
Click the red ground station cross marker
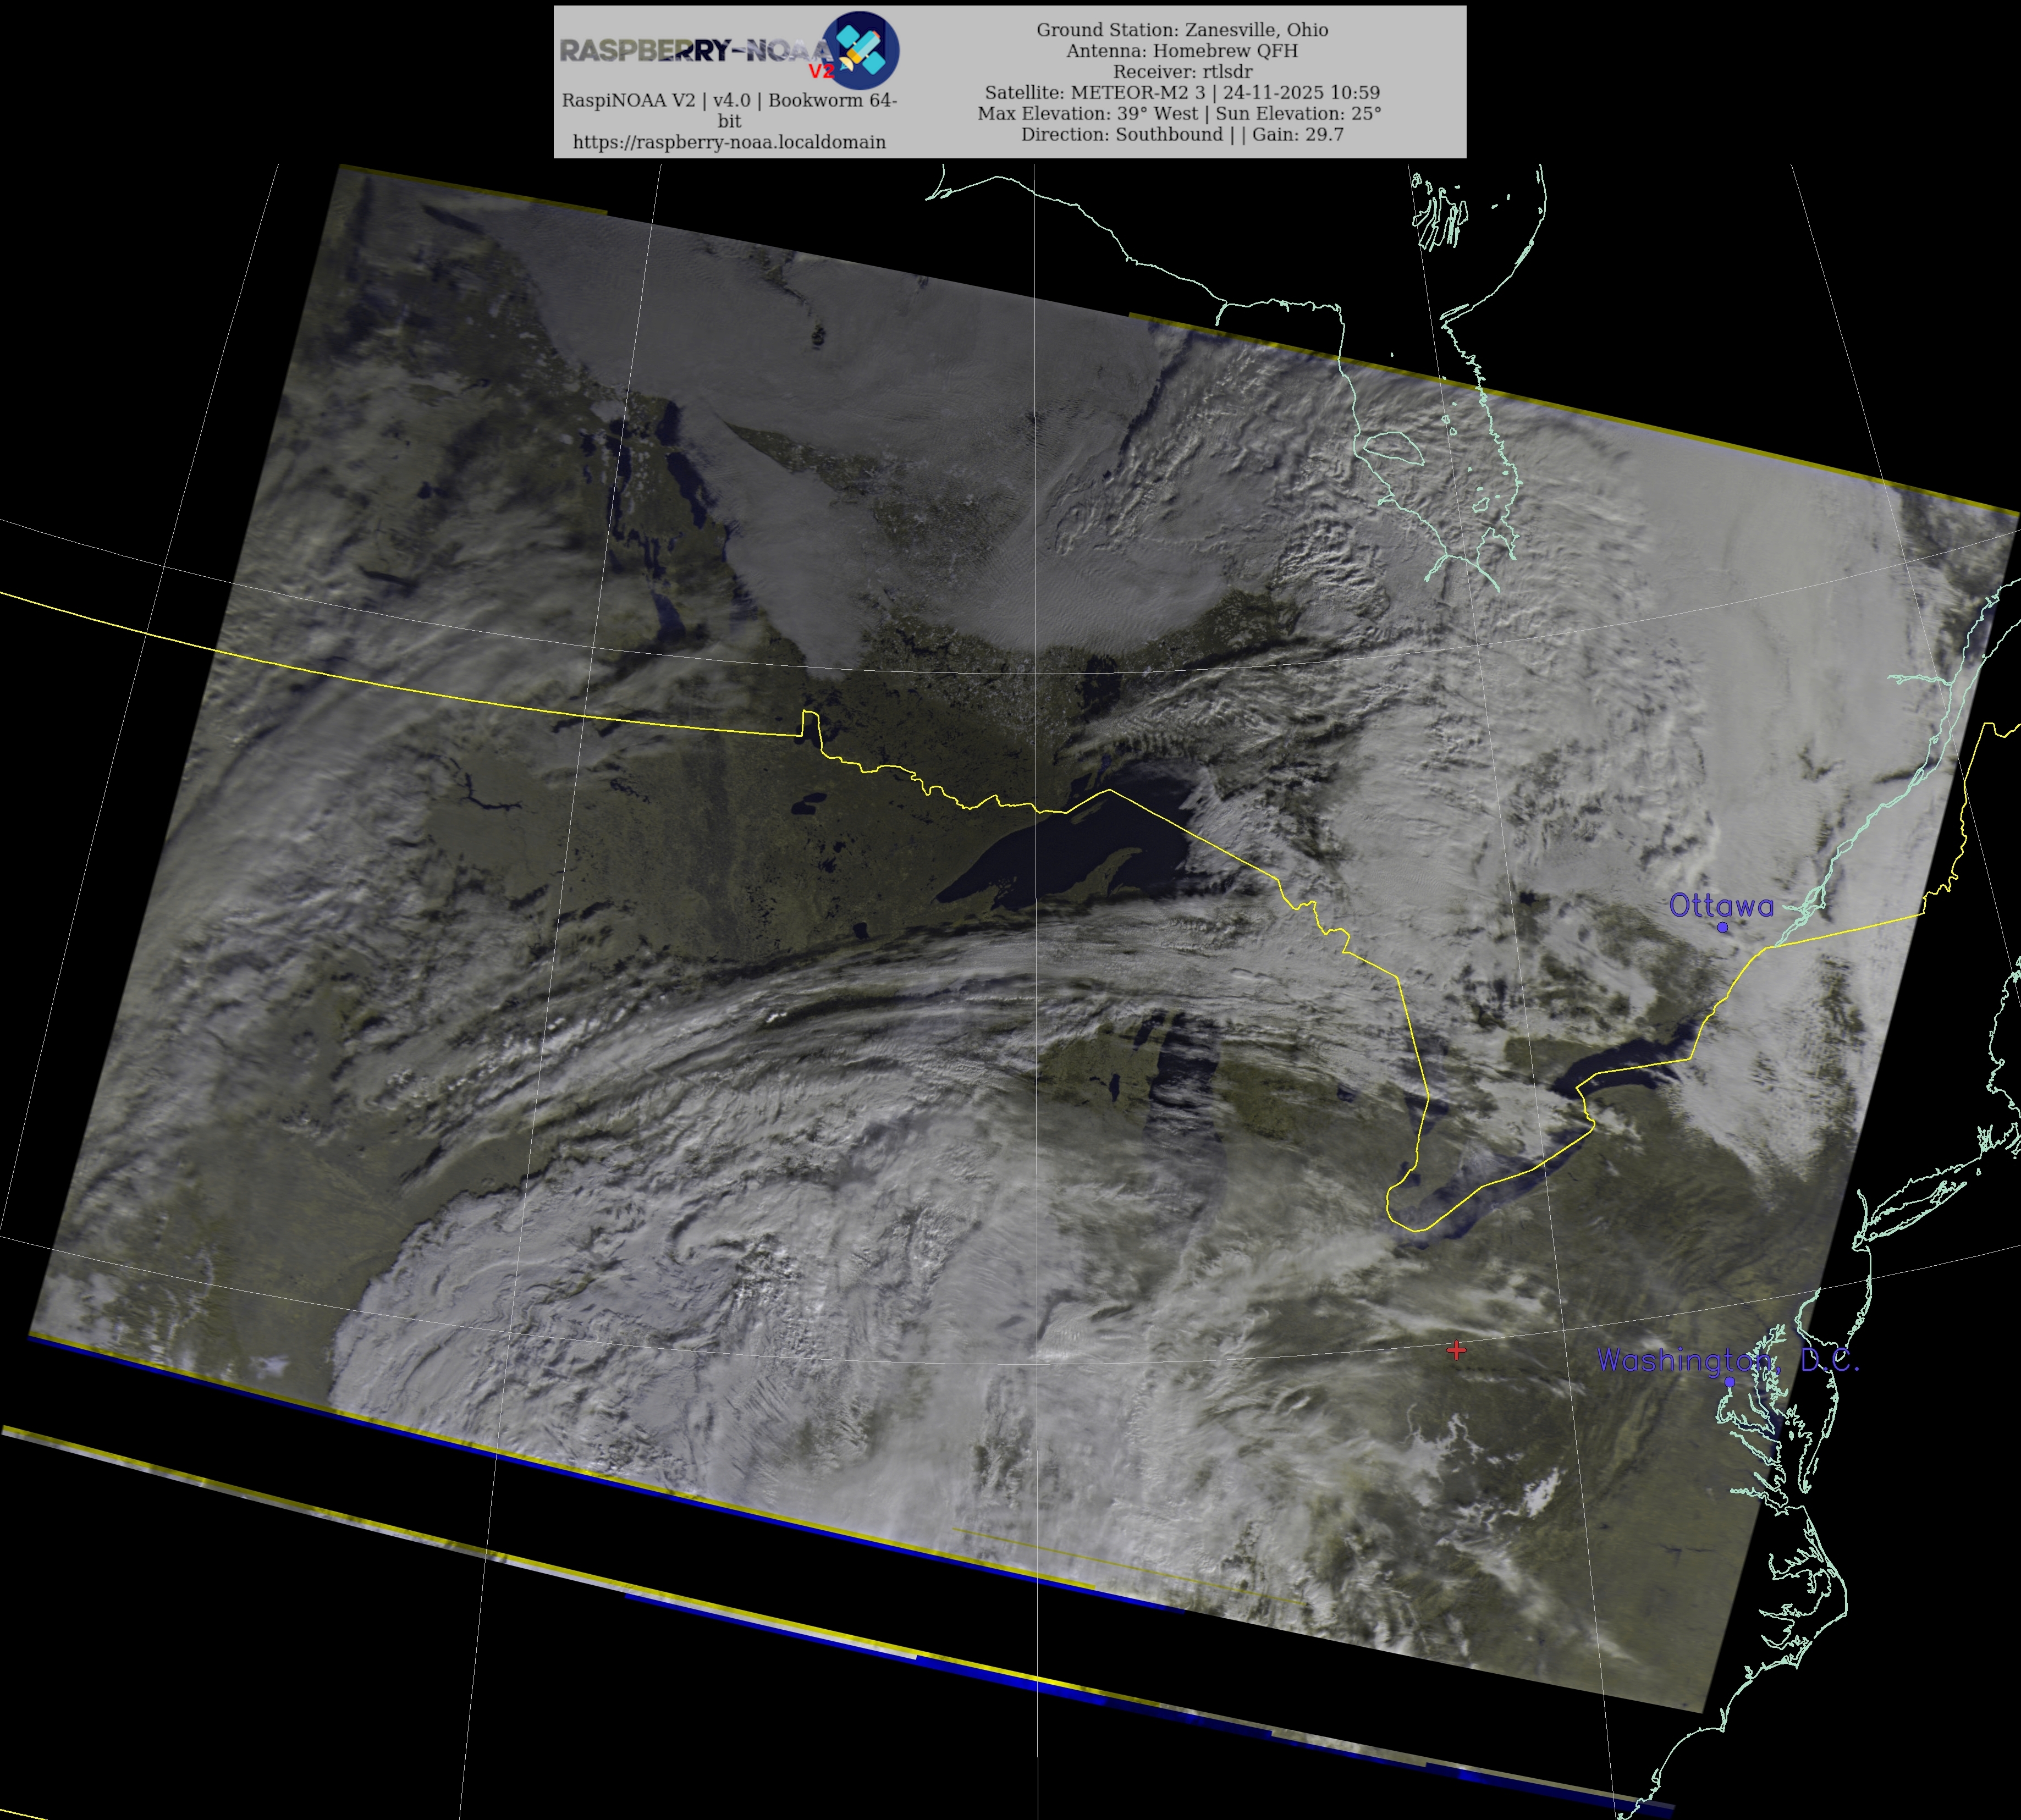pyautogui.click(x=1456, y=1351)
